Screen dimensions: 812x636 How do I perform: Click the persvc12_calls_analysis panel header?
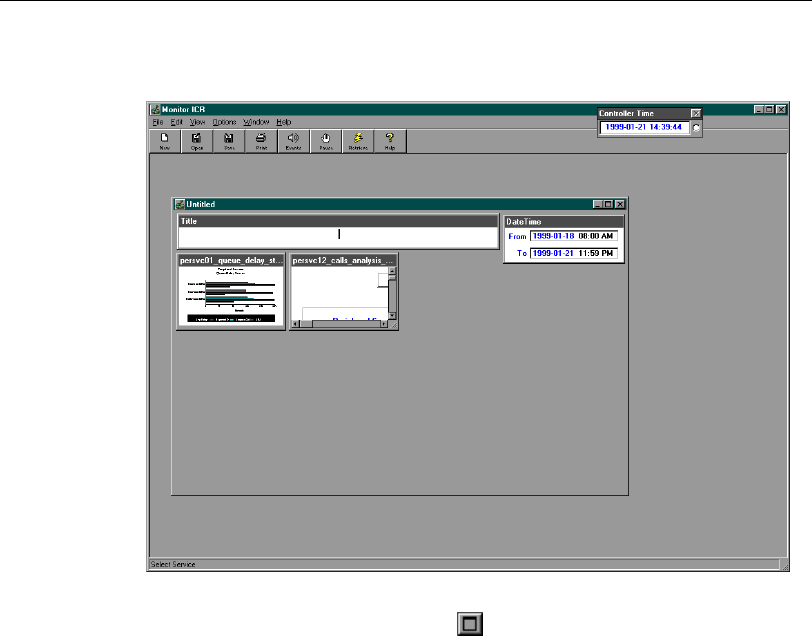pos(344,261)
